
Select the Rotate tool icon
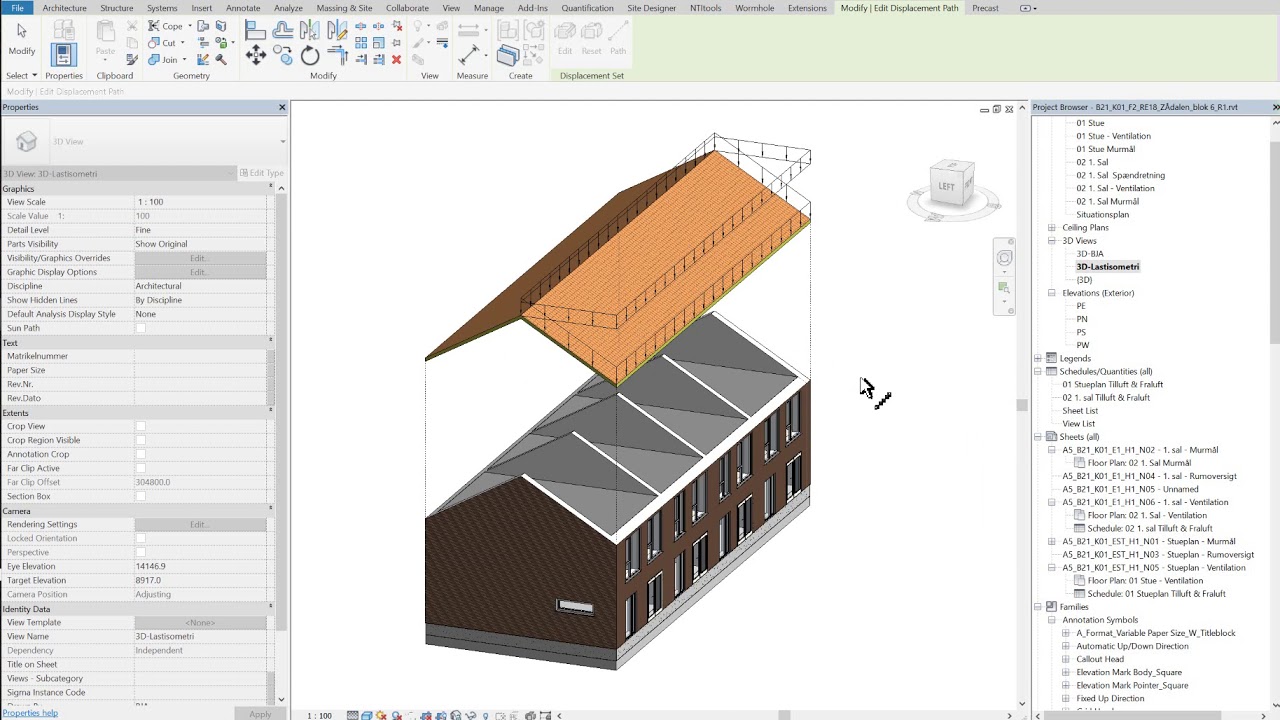(x=310, y=56)
